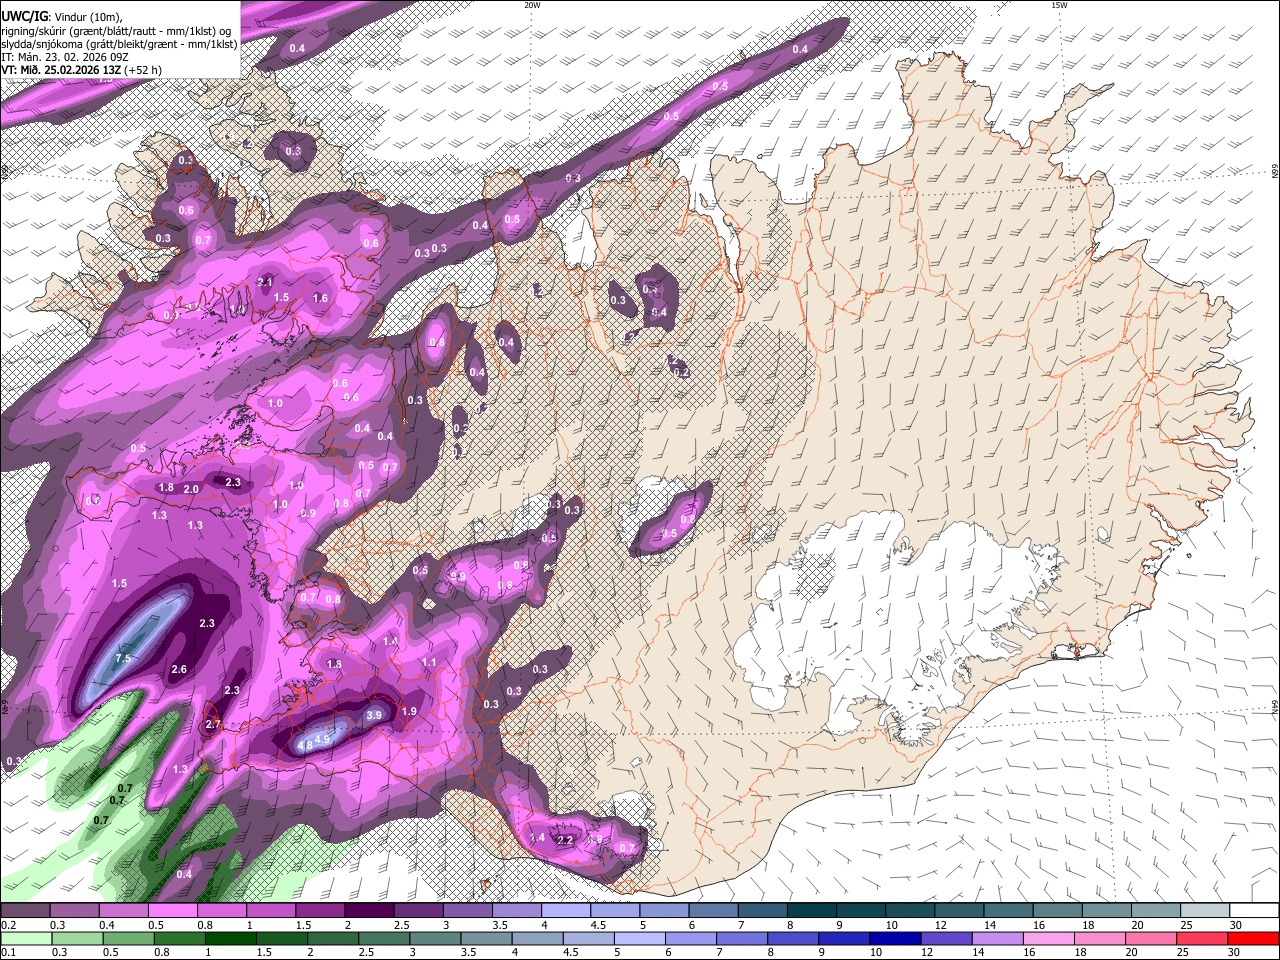The width and height of the screenshot is (1280, 960).
Task: Click the 2.0 precipitation value on the map
Action: [x=191, y=488]
